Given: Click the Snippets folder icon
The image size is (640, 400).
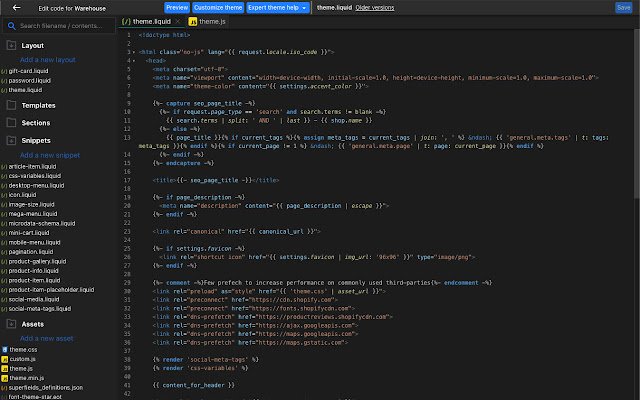Looking at the screenshot, I should pyautogui.click(x=11, y=140).
